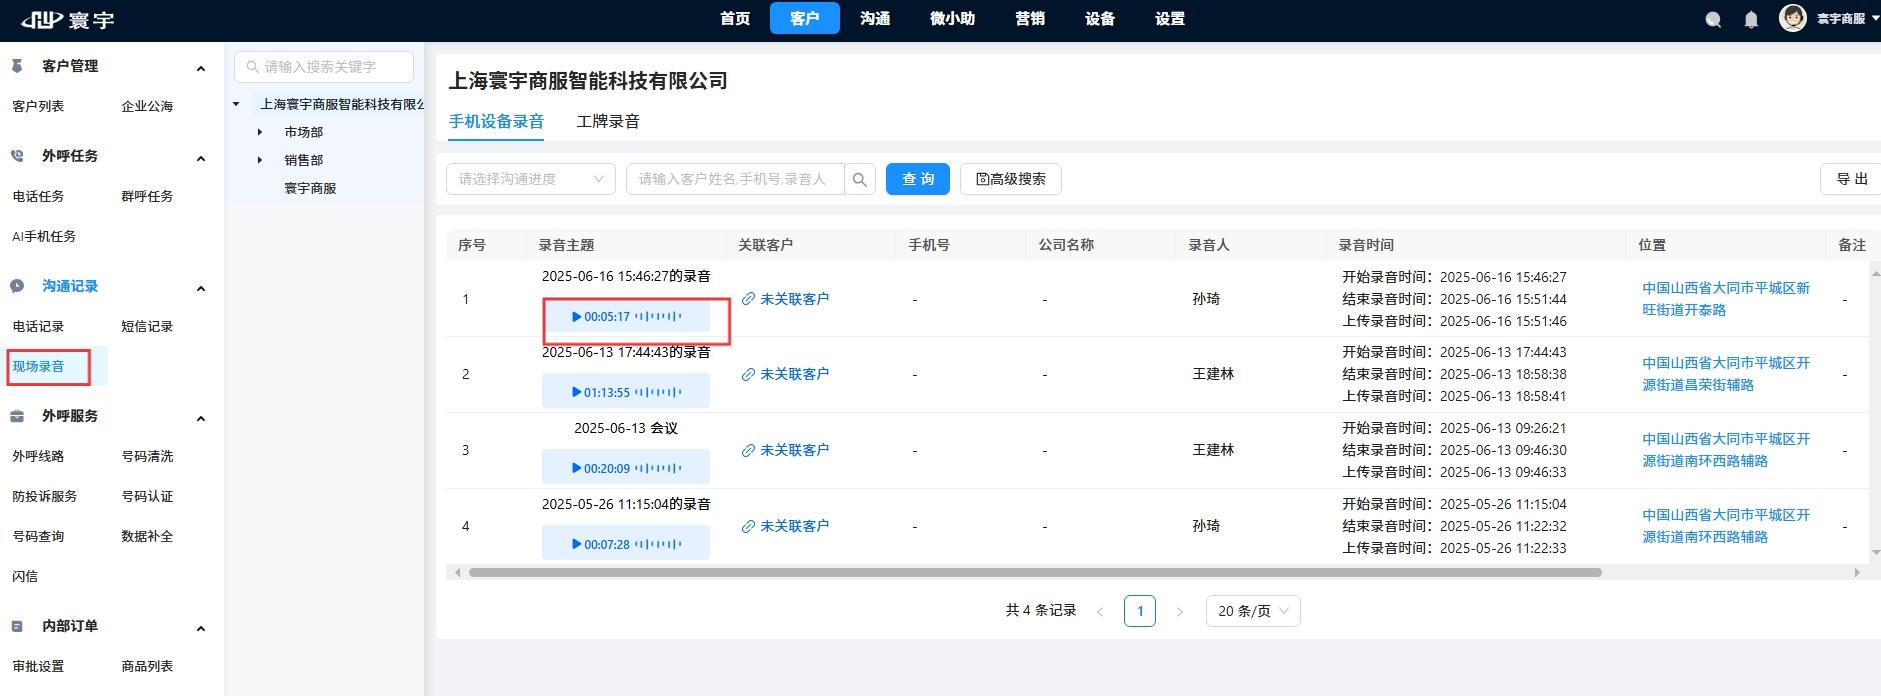Open 防投诉服务 in sidebar

(44, 496)
